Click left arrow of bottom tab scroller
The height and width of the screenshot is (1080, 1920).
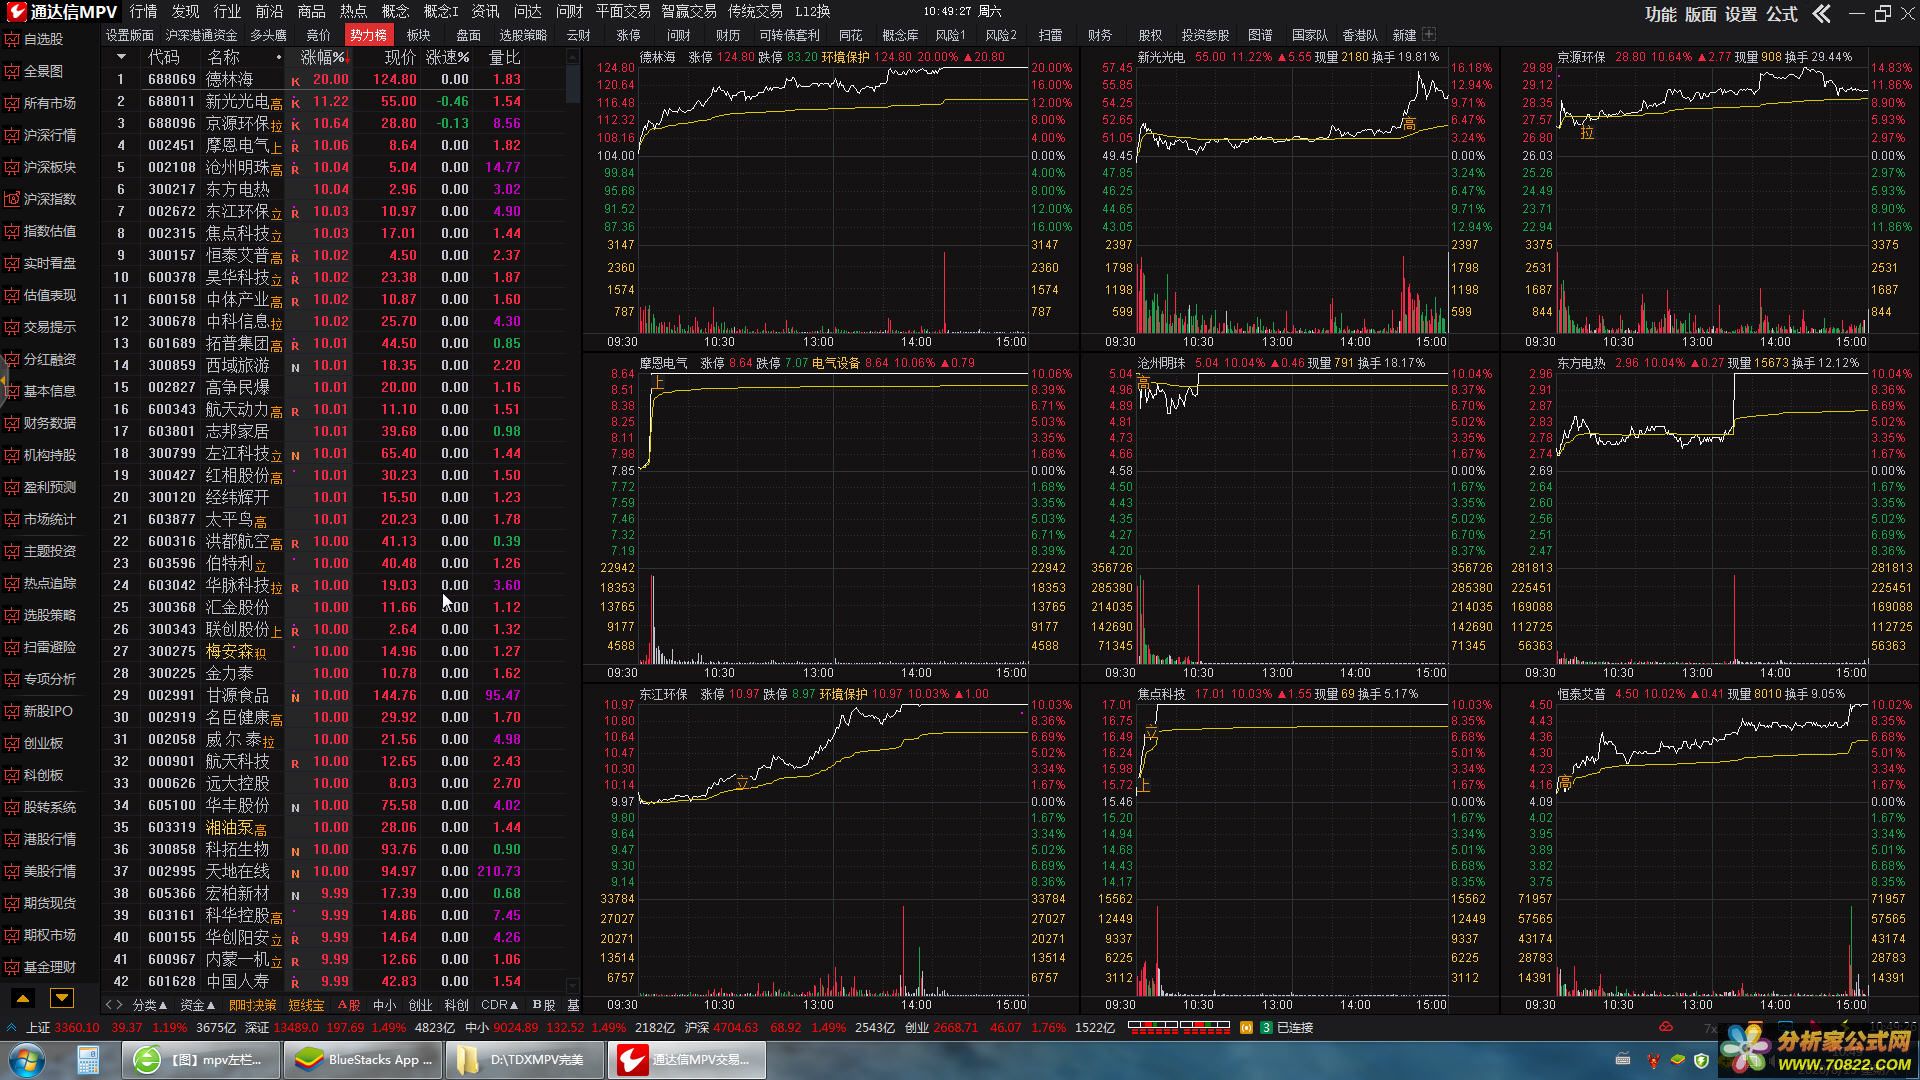point(109,1004)
